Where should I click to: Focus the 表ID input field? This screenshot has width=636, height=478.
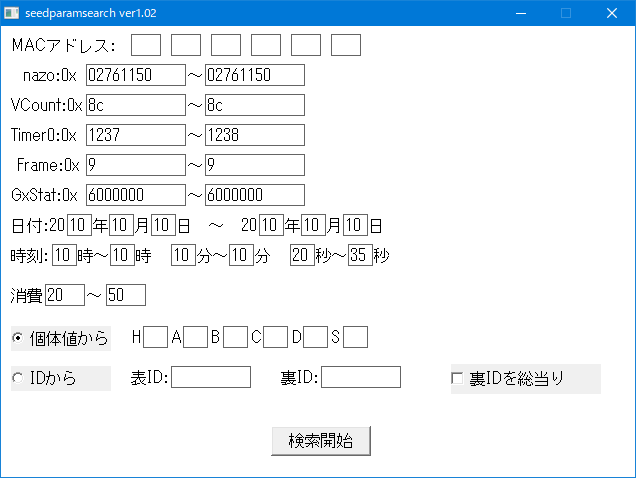pos(211,377)
